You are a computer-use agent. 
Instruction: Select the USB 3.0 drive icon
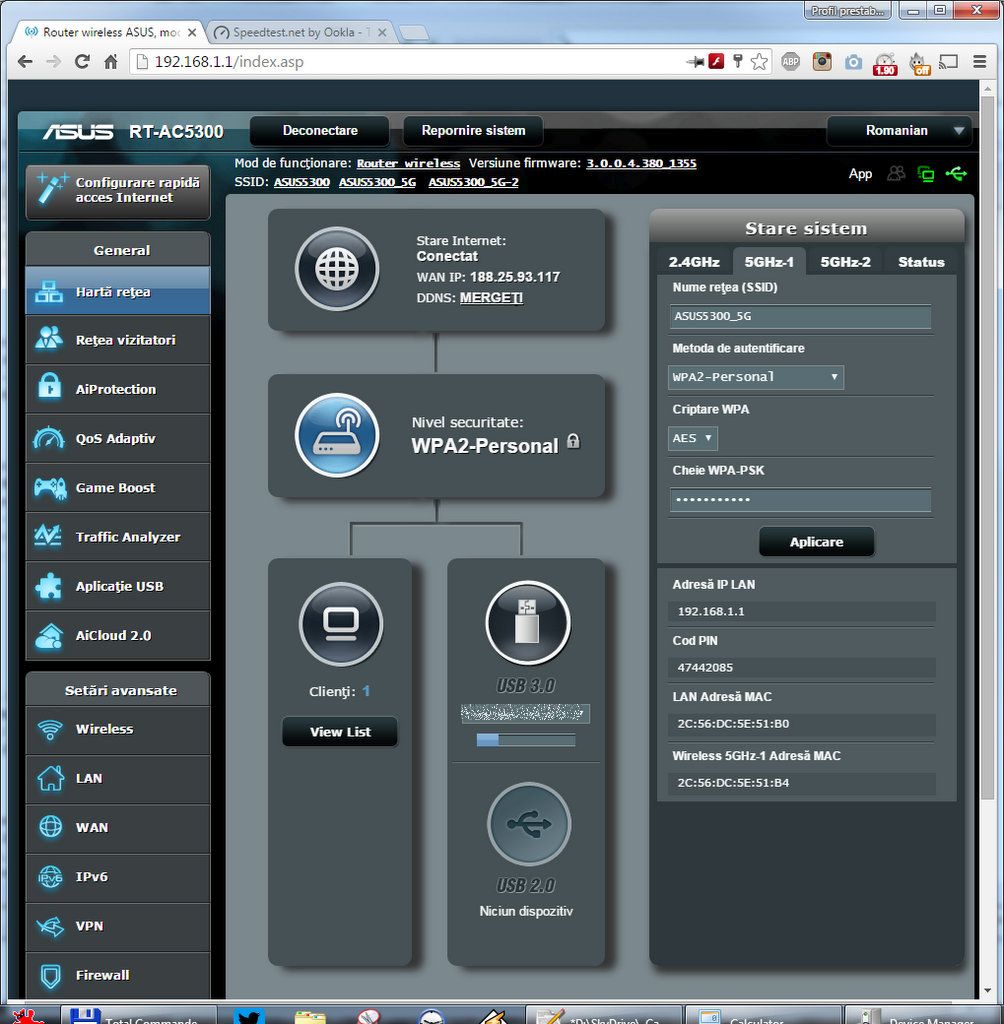528,622
